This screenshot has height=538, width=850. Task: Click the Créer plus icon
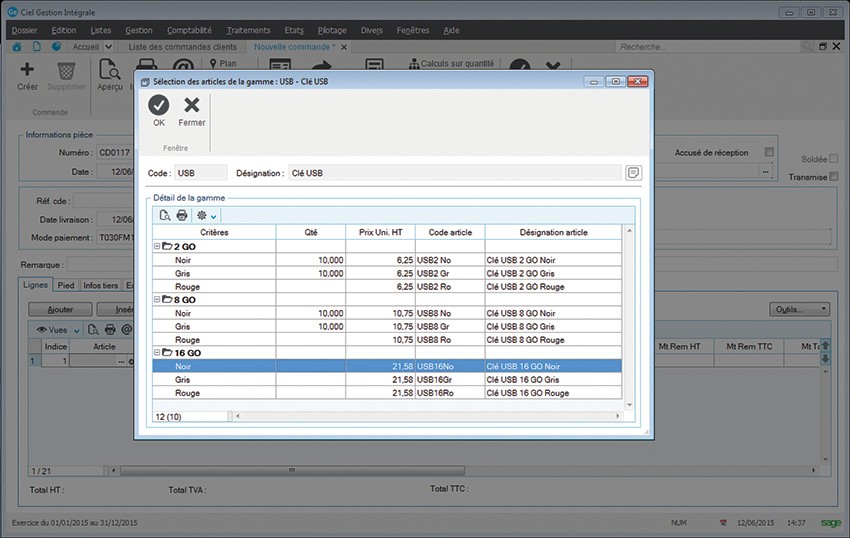tap(27, 70)
